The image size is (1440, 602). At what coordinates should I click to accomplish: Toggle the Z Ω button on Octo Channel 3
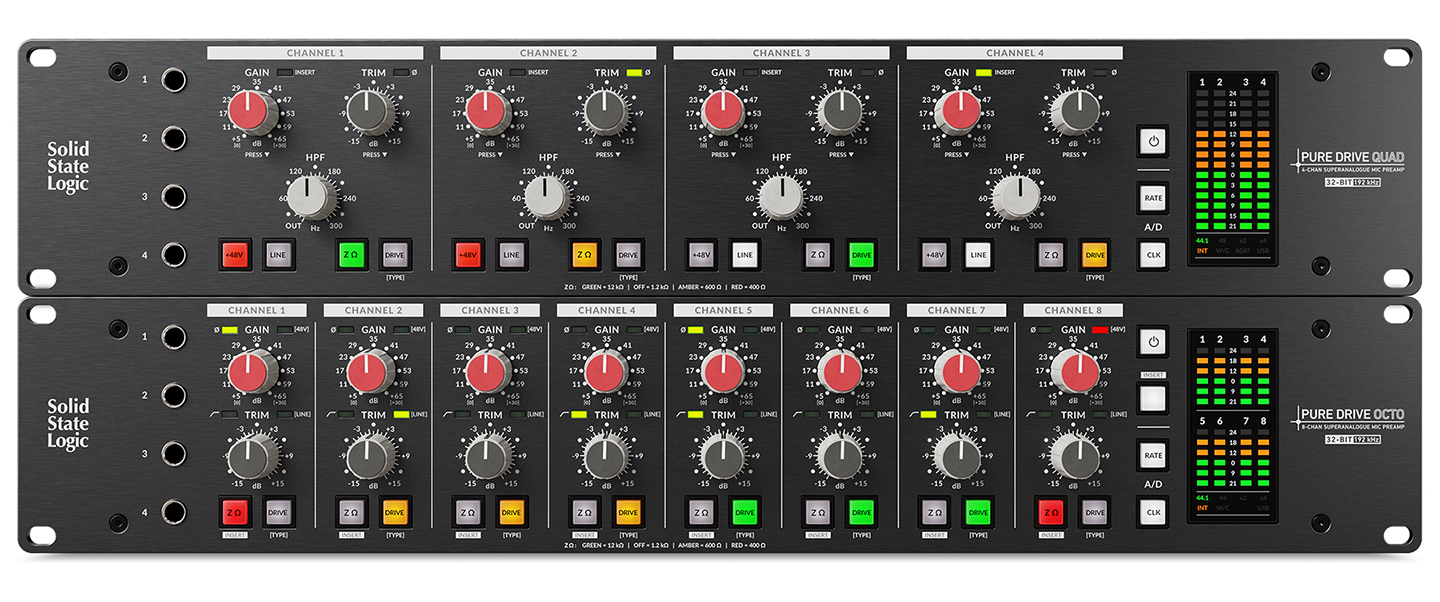click(467, 512)
